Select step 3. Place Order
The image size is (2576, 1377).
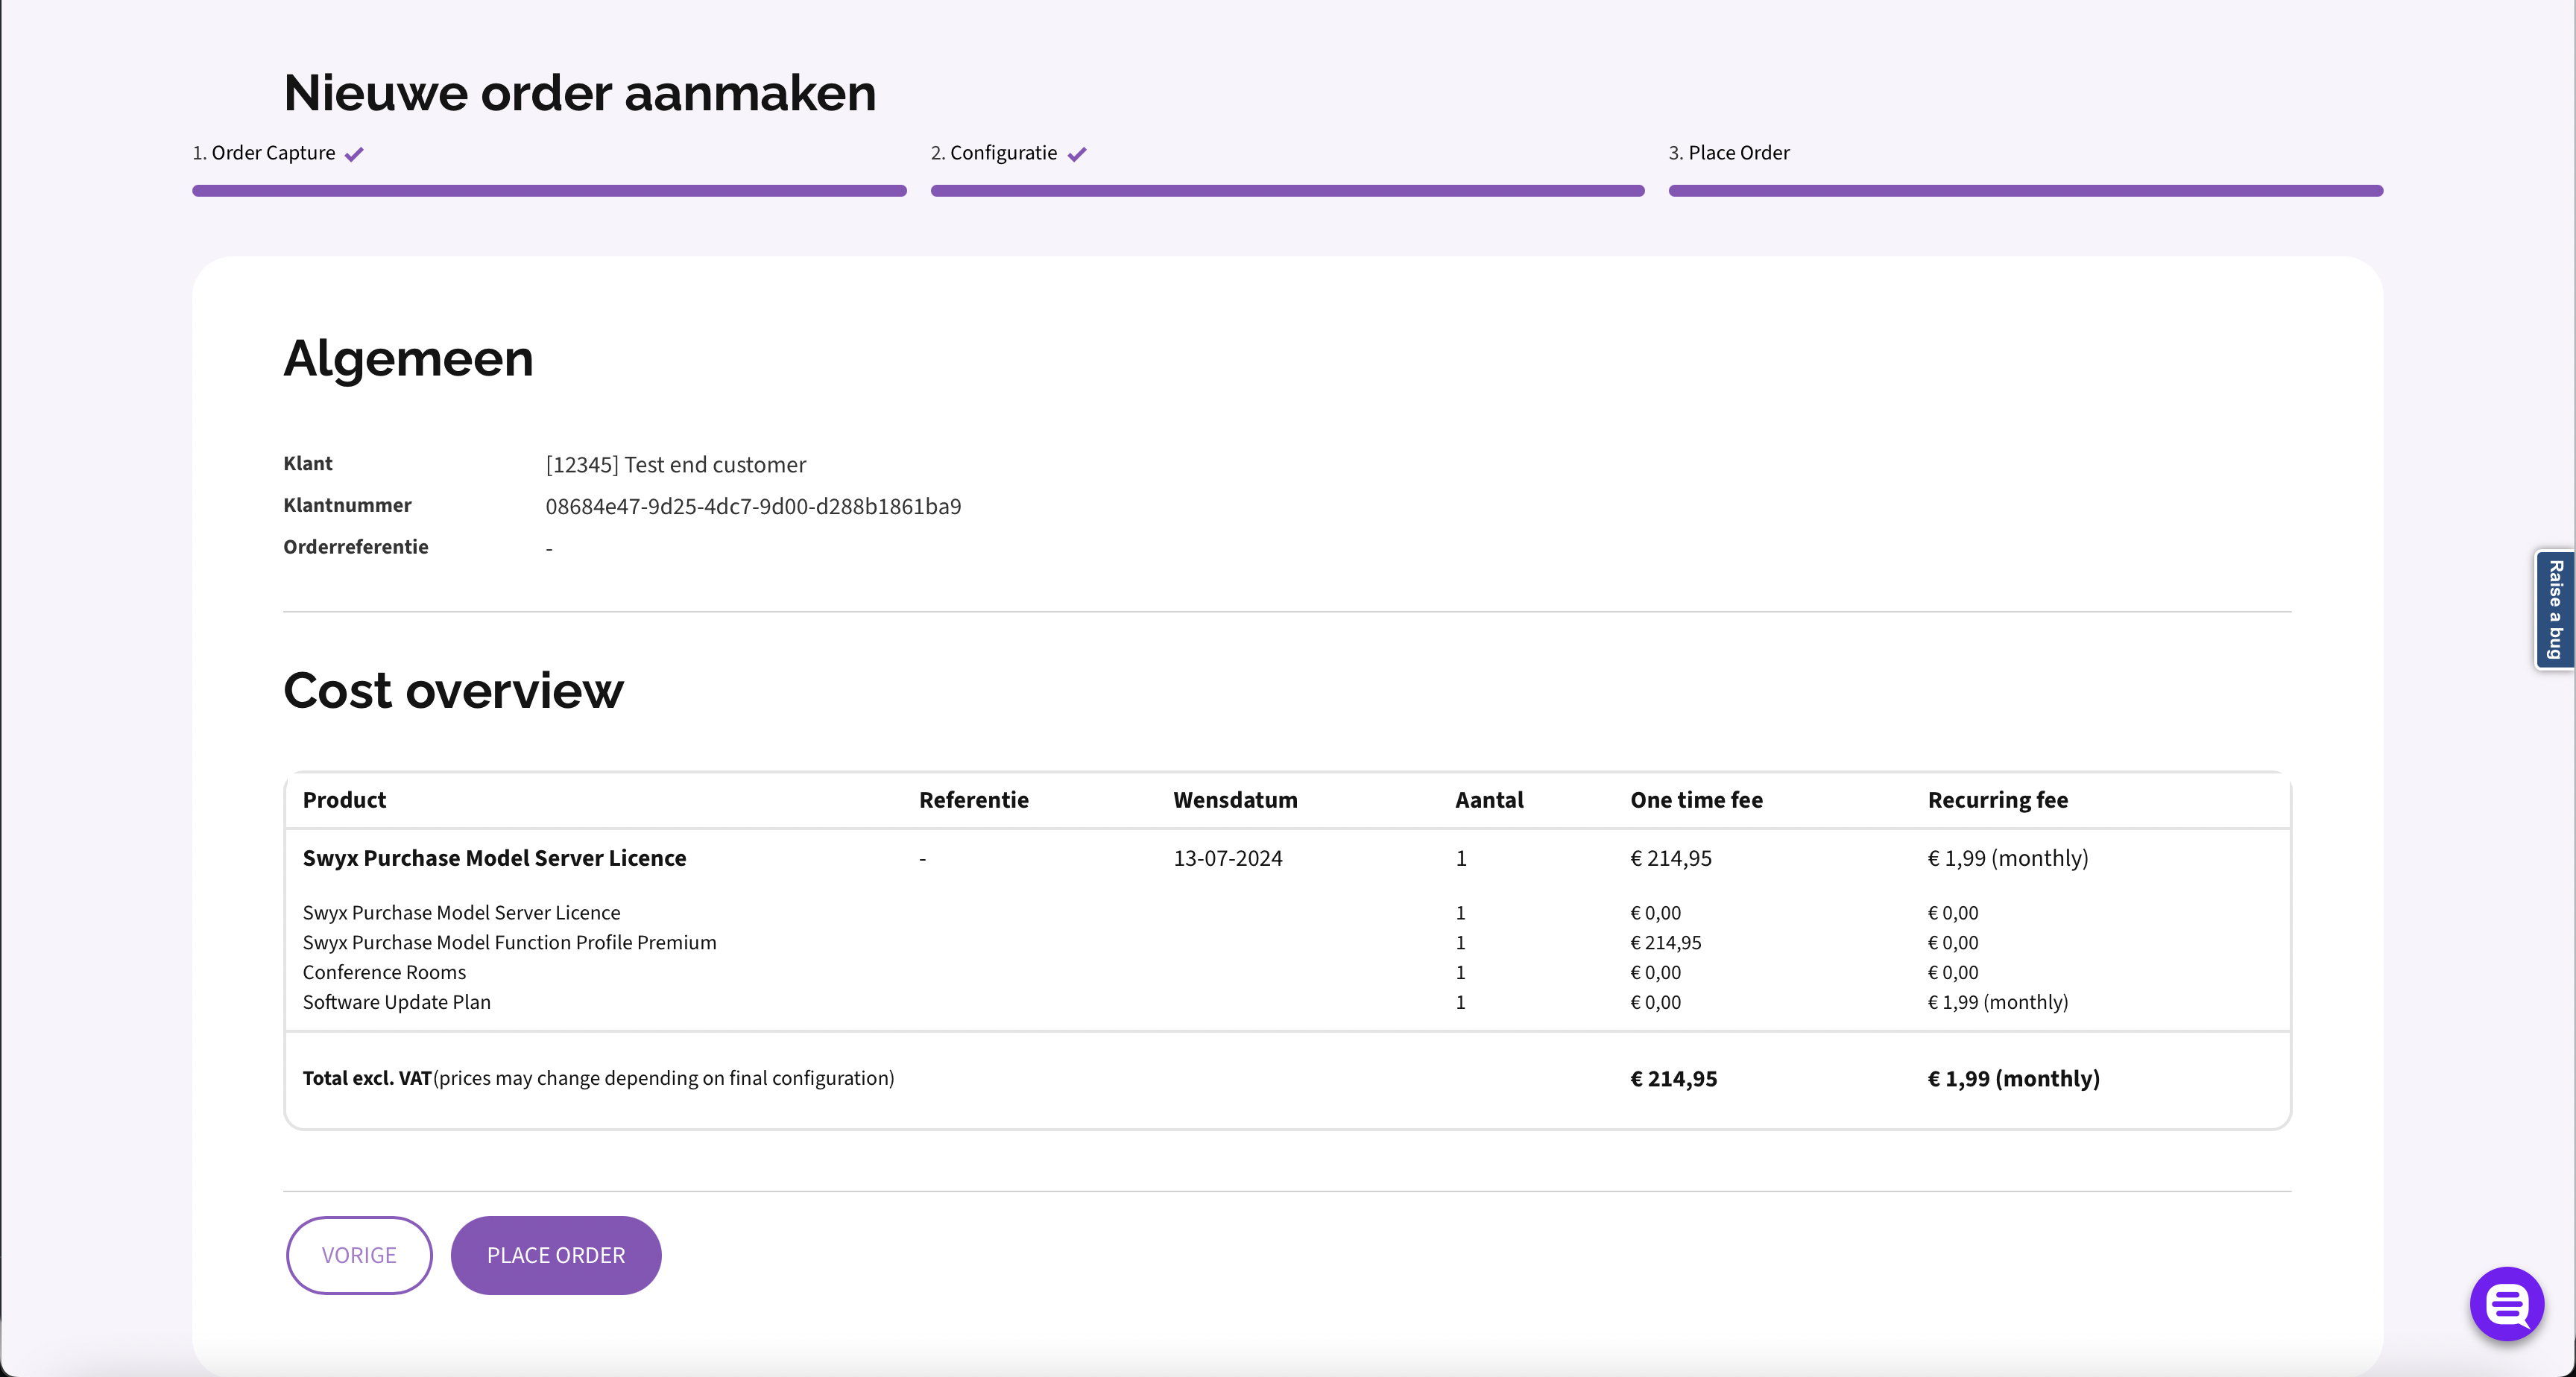(1729, 153)
